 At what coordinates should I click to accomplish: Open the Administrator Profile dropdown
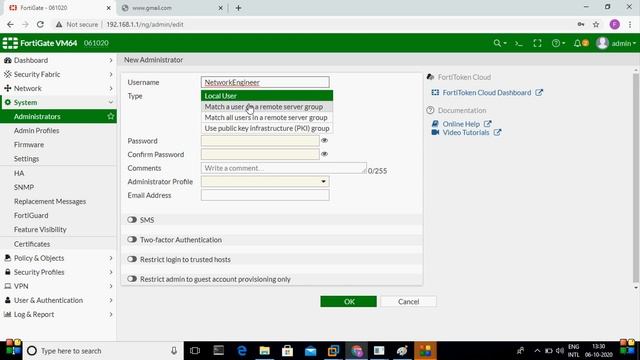coord(265,182)
